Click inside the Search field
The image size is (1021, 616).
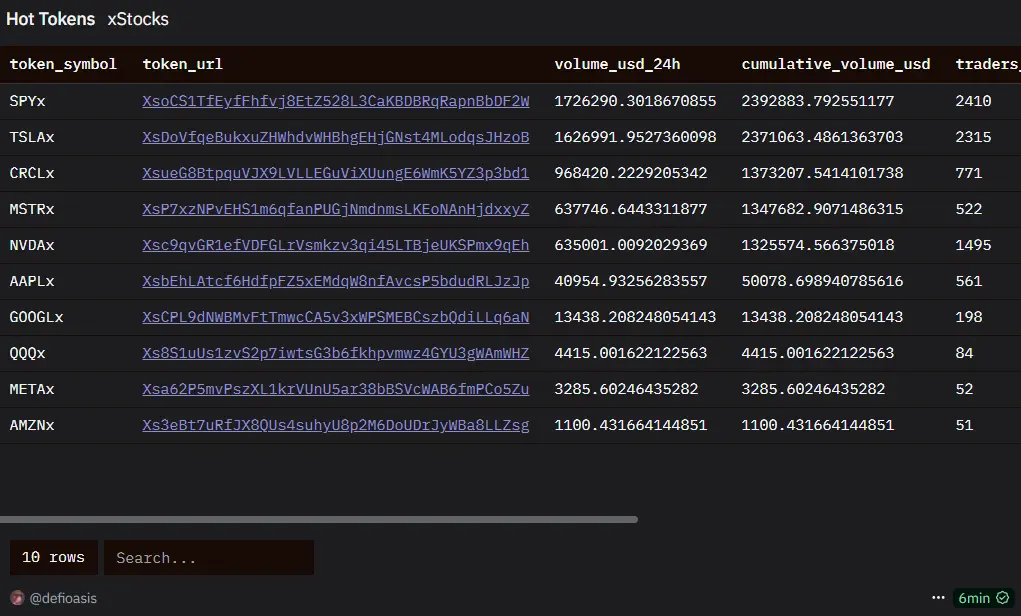208,557
